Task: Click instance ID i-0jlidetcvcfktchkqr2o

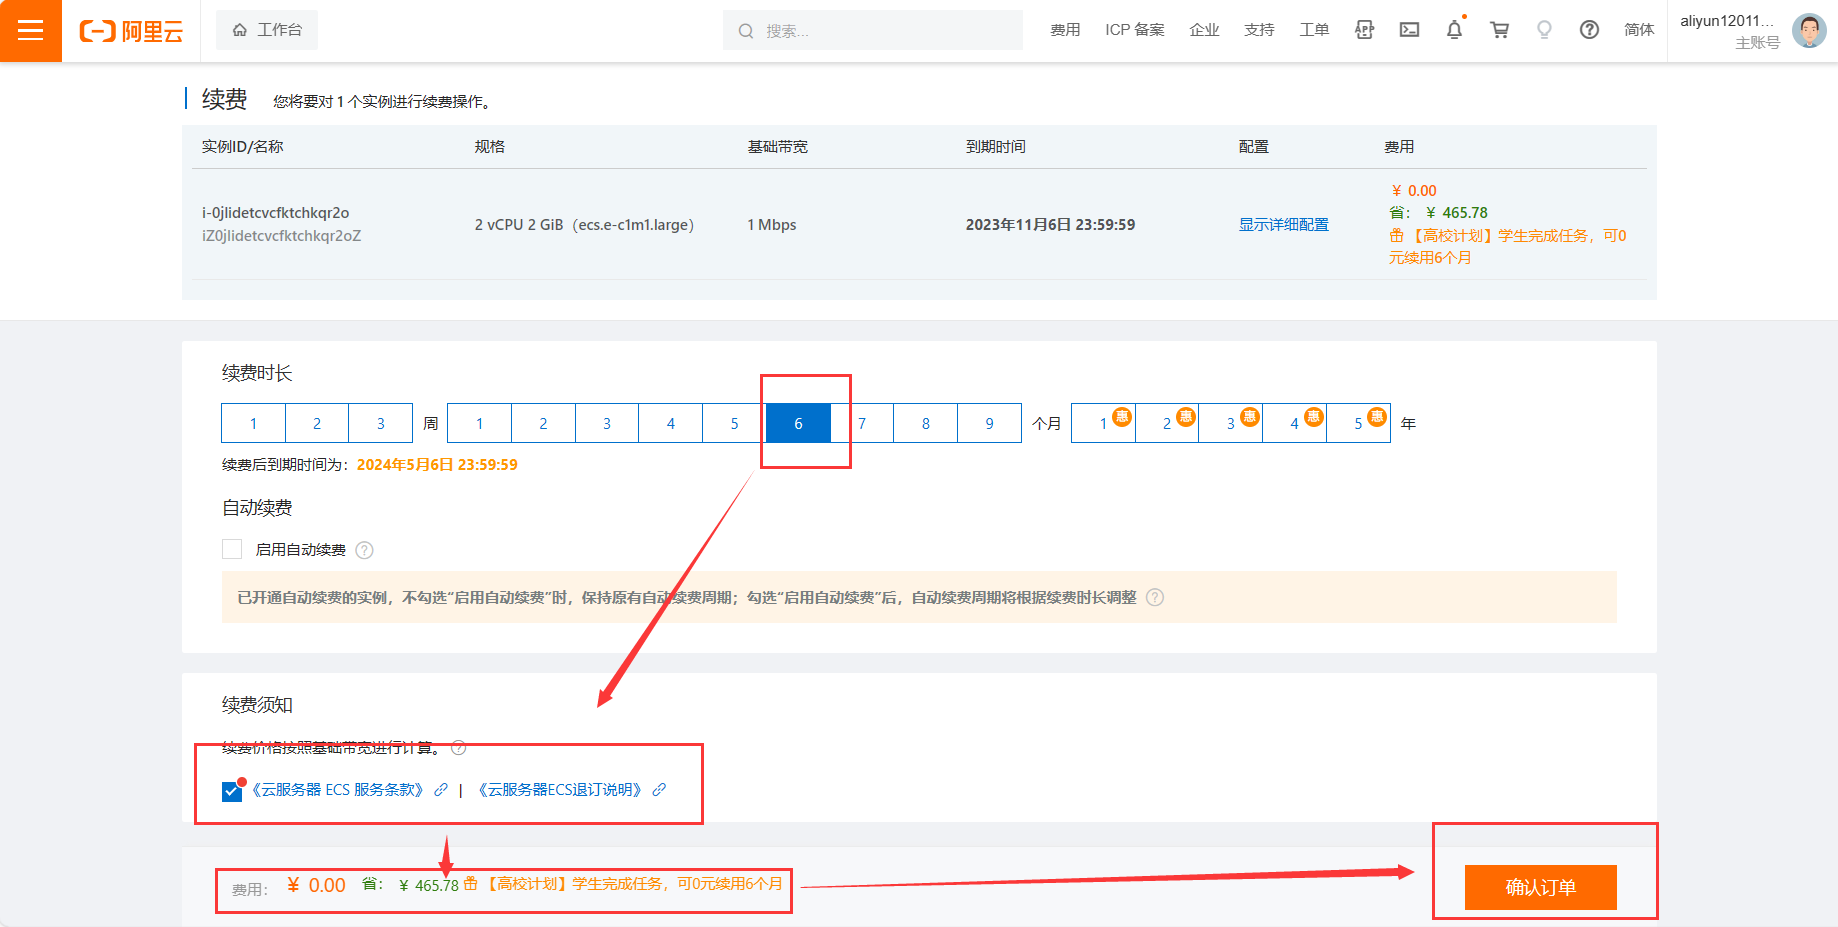Action: (x=275, y=212)
